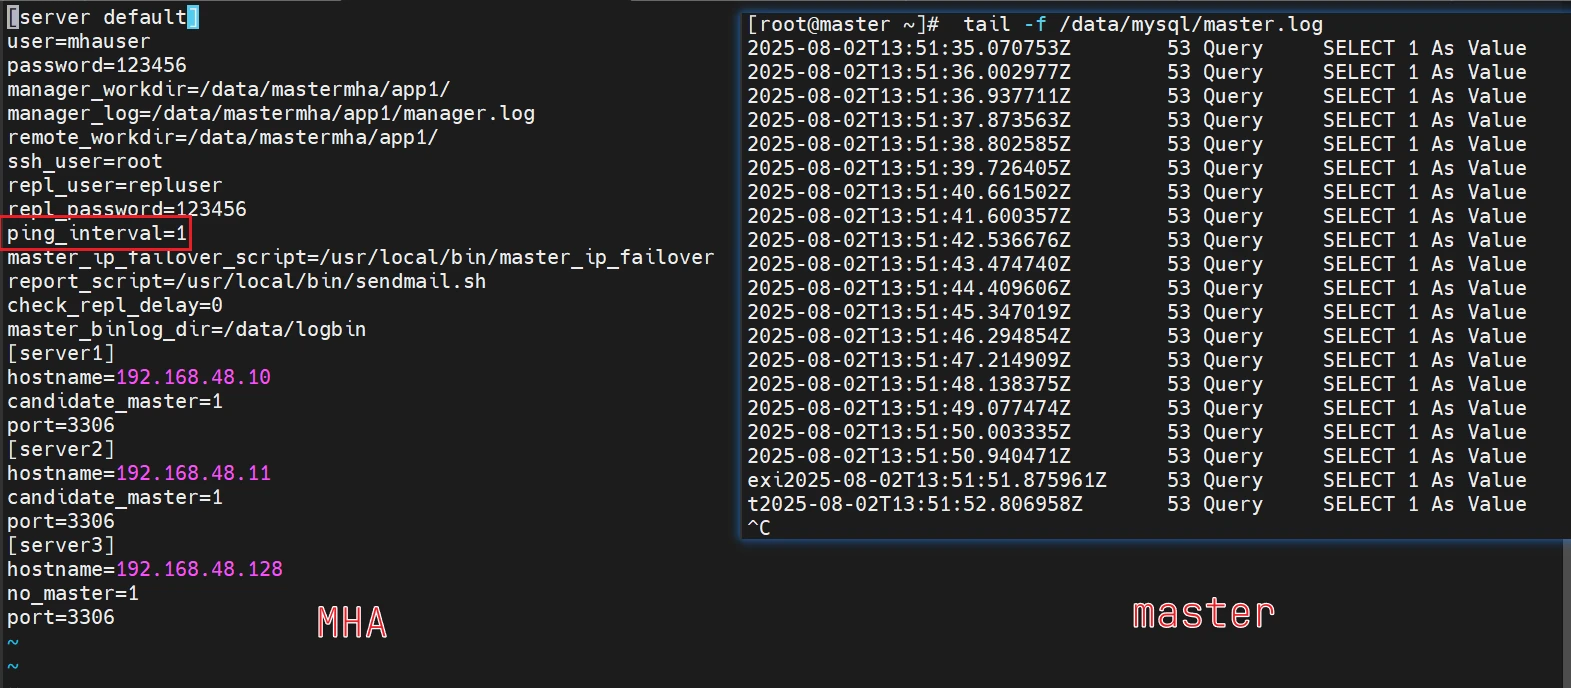Click the hostname IP 192.168.48.128
The image size is (1571, 688).
199,570
